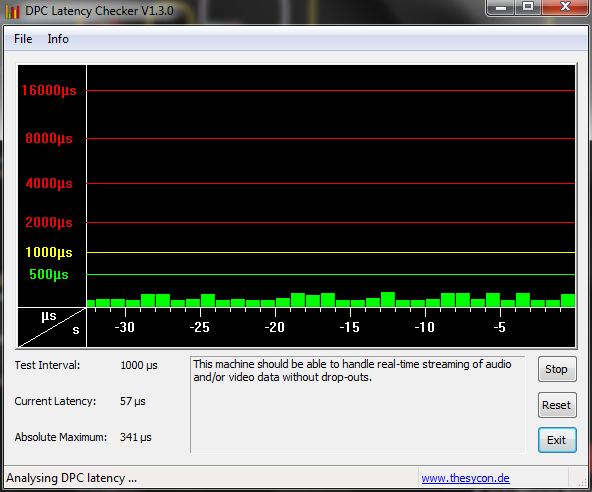The width and height of the screenshot is (592, 492).
Task: Click the Current Latency 57 µs value
Action: (x=133, y=401)
